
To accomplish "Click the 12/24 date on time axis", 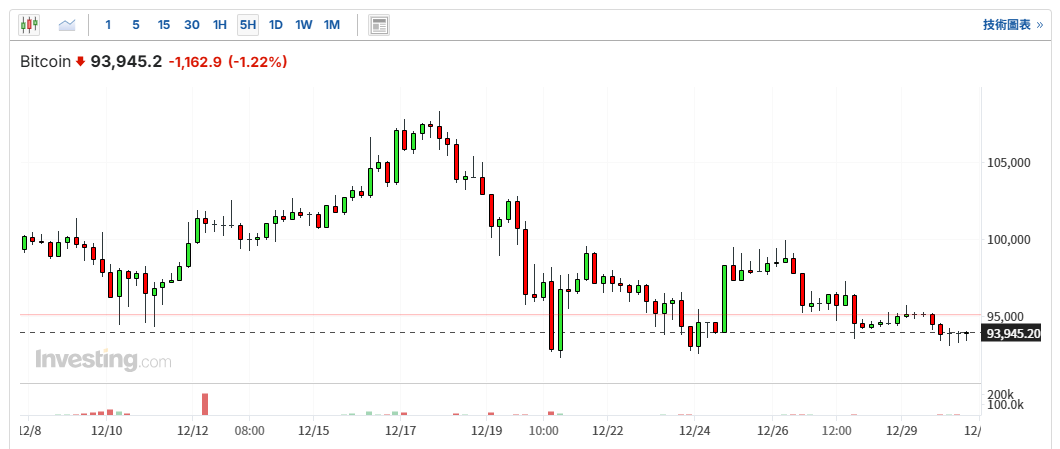I will 694,430.
